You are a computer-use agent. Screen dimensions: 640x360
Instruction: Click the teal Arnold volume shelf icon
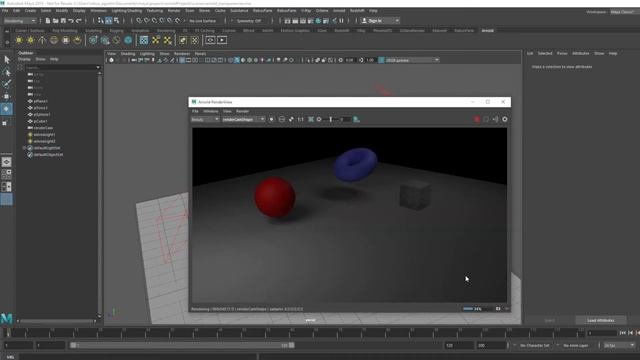pos(128,40)
